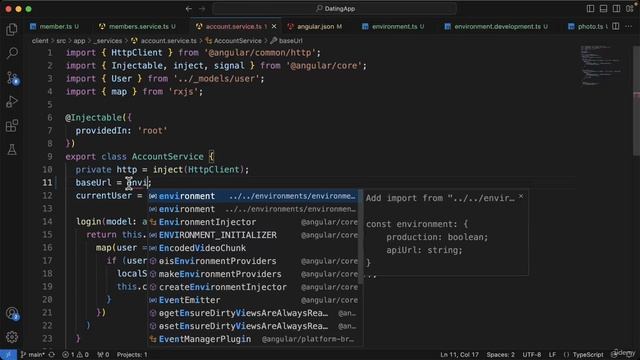This screenshot has width=640, height=360.
Task: Select the ENVIRONMENT_INITIALIZER suggestion
Action: [x=253, y=236]
